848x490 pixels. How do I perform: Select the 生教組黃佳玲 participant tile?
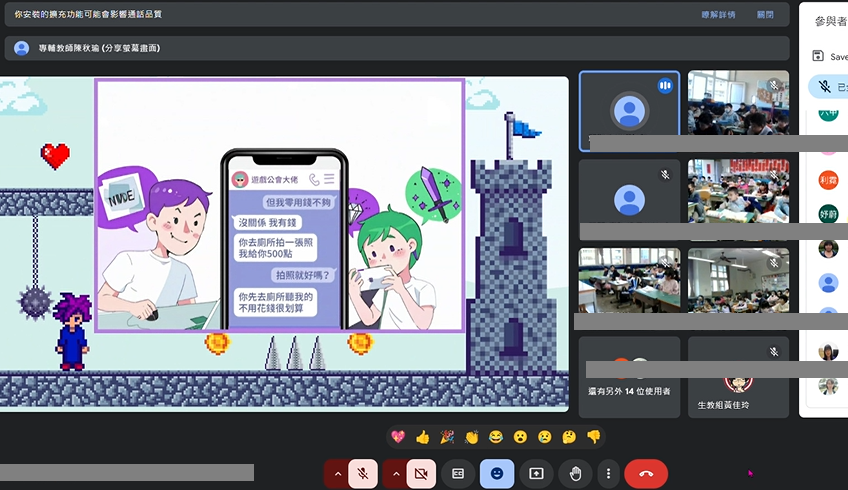[738, 377]
